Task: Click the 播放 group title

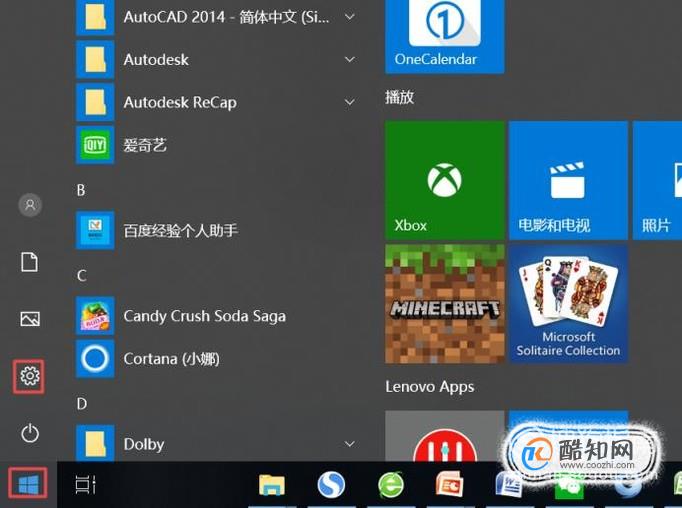Action: click(x=399, y=97)
